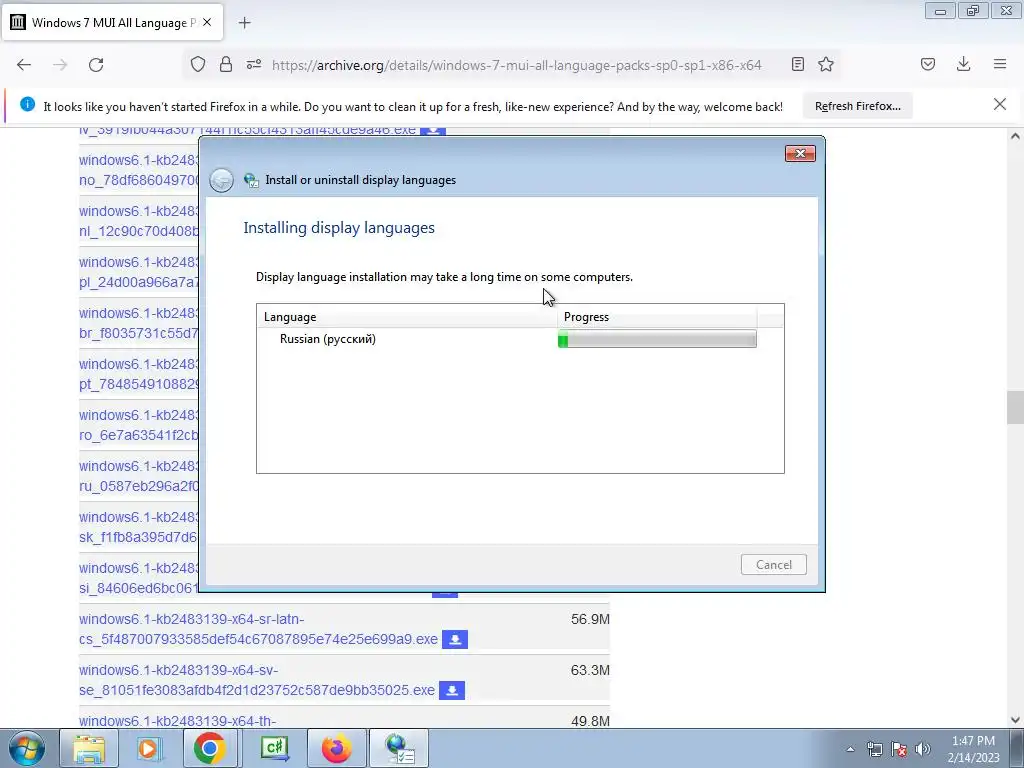1024x768 pixels.
Task: Click the page scrollbar thumb
Action: [x=1015, y=408]
